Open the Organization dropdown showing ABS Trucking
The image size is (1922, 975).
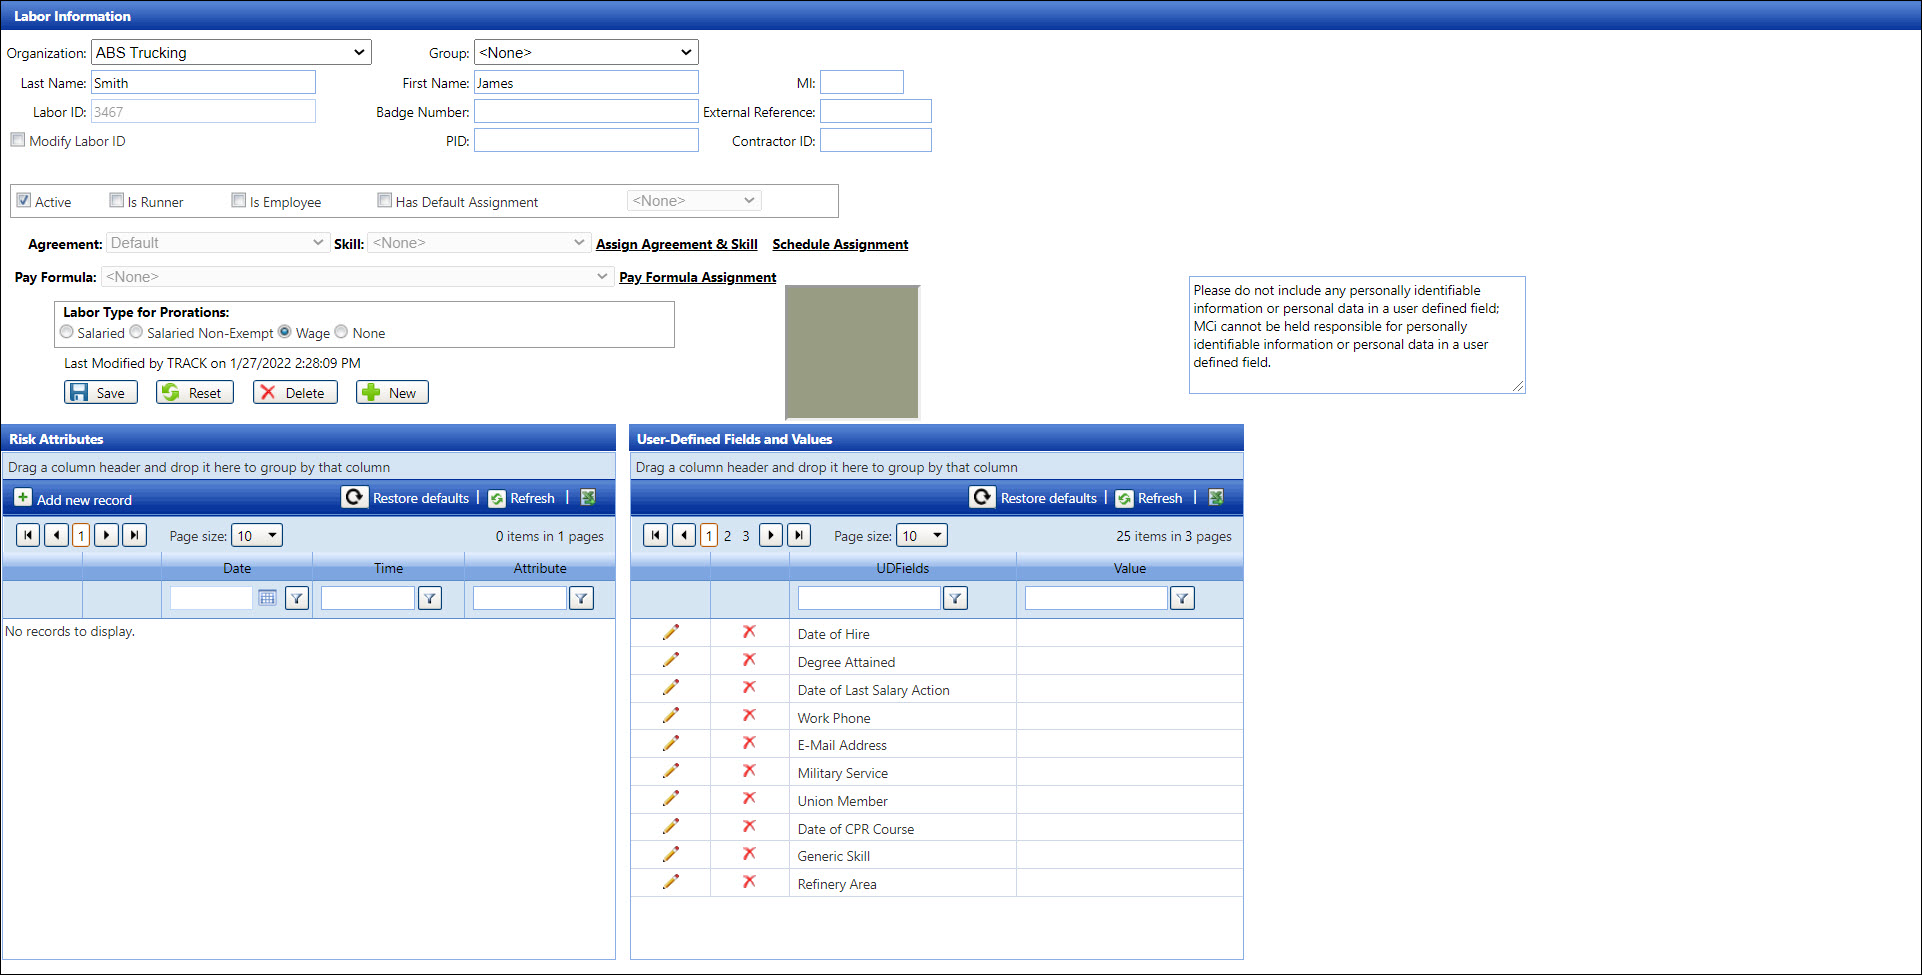pos(231,53)
